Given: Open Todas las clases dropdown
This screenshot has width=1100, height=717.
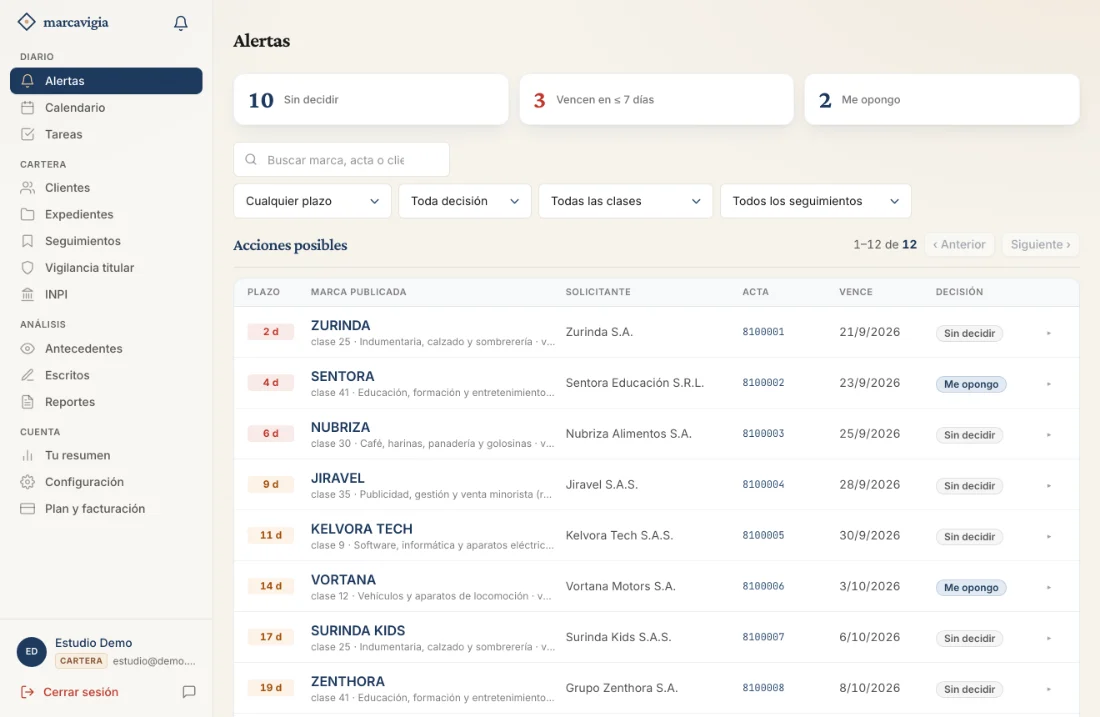Looking at the screenshot, I should (625, 201).
